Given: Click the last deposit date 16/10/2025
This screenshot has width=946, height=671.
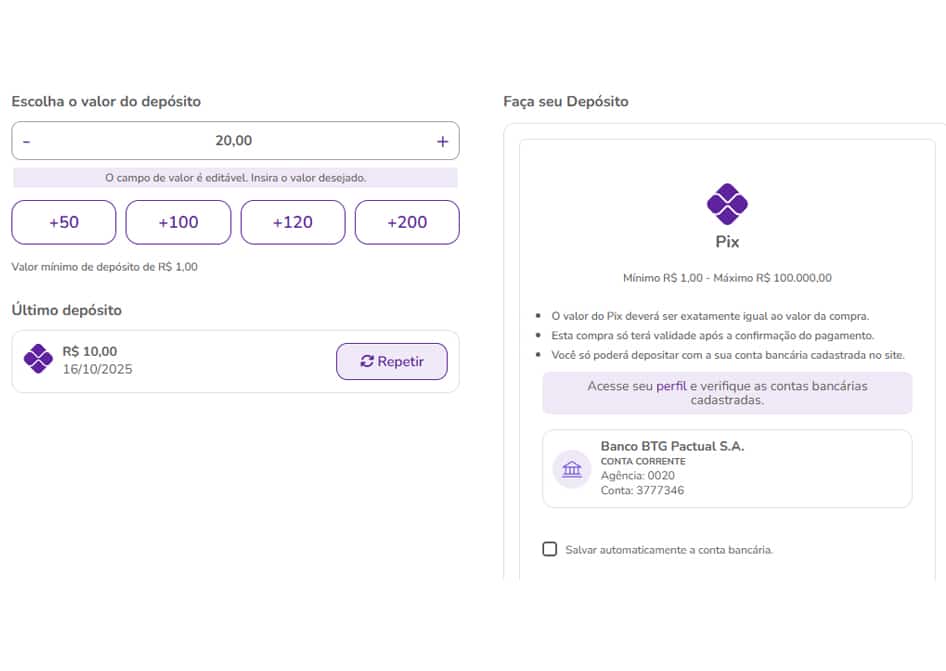Looking at the screenshot, I should point(97,369).
